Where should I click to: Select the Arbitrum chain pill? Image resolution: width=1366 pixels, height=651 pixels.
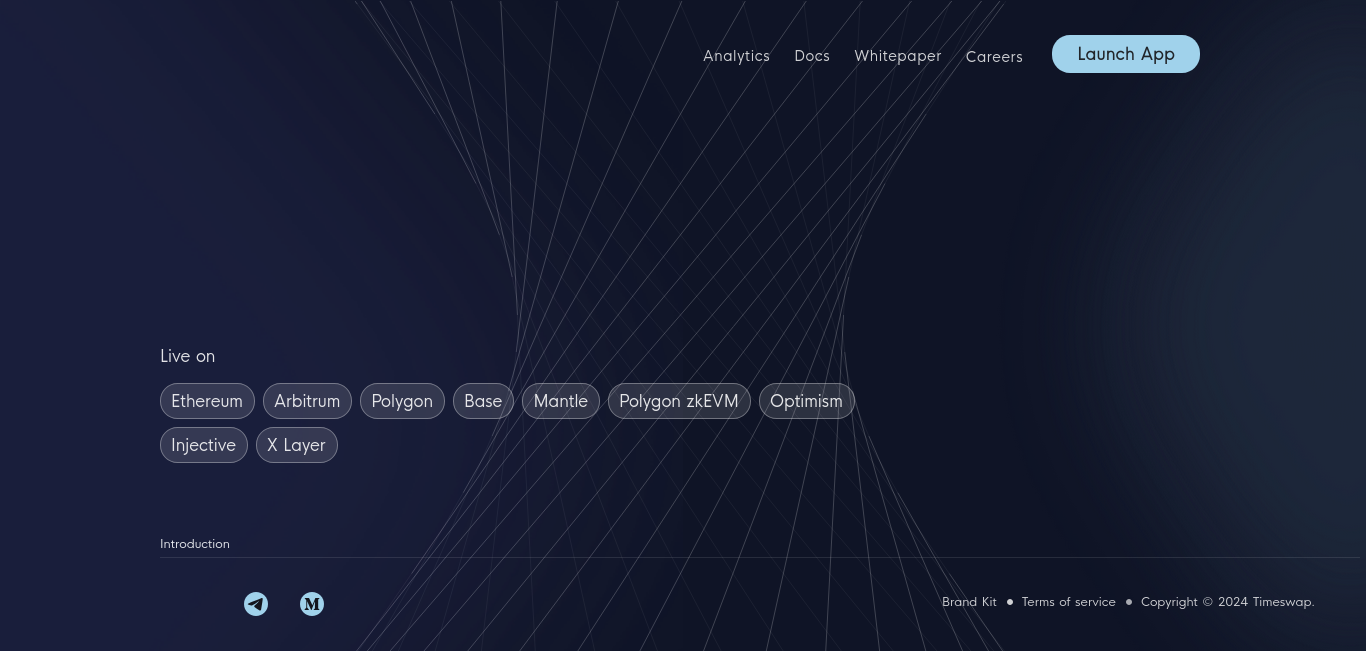pos(307,401)
